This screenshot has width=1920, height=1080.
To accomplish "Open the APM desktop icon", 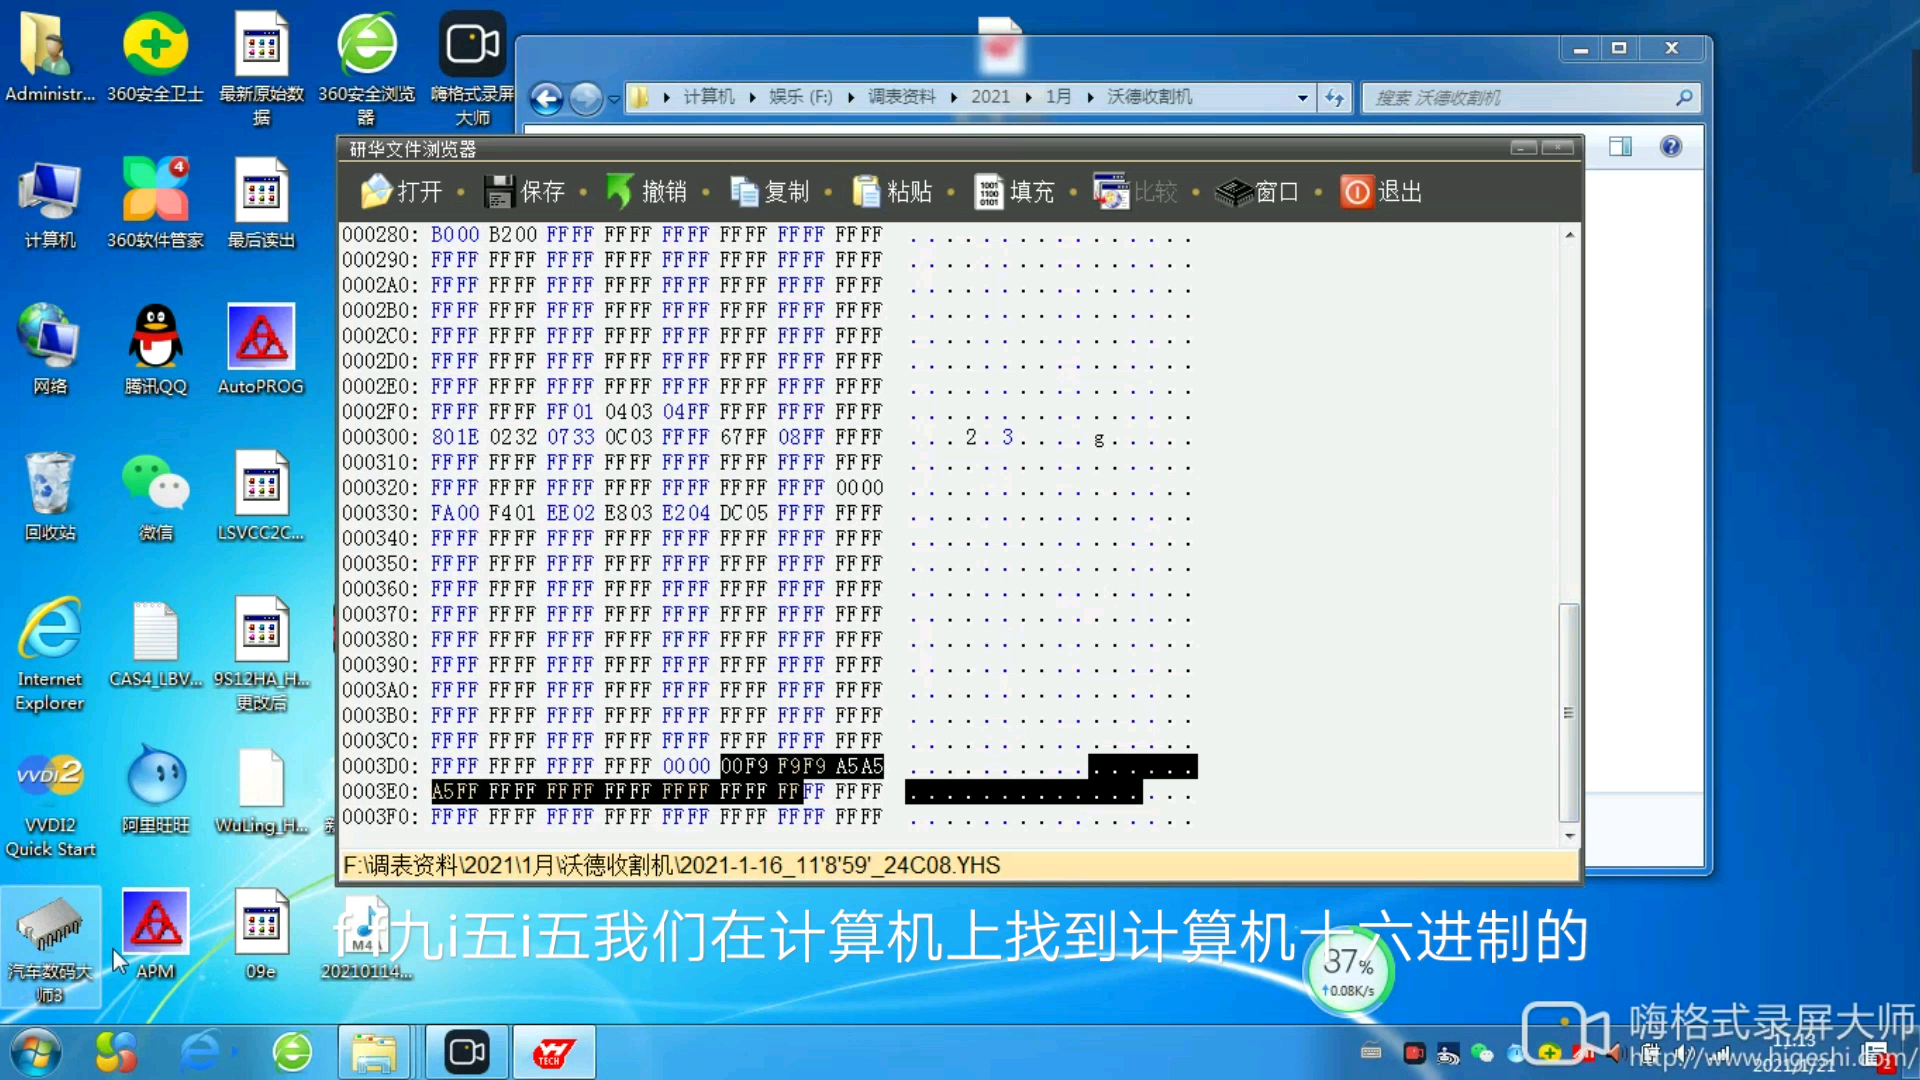I will pyautogui.click(x=155, y=935).
